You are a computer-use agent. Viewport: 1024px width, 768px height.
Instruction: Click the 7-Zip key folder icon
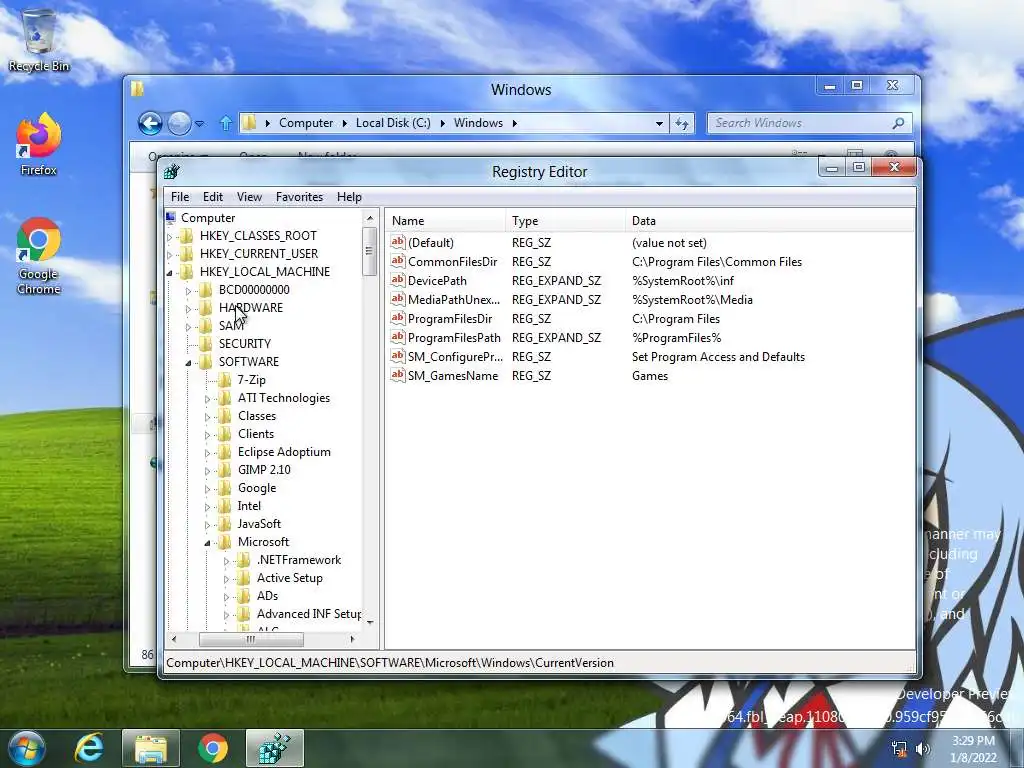tap(225, 379)
